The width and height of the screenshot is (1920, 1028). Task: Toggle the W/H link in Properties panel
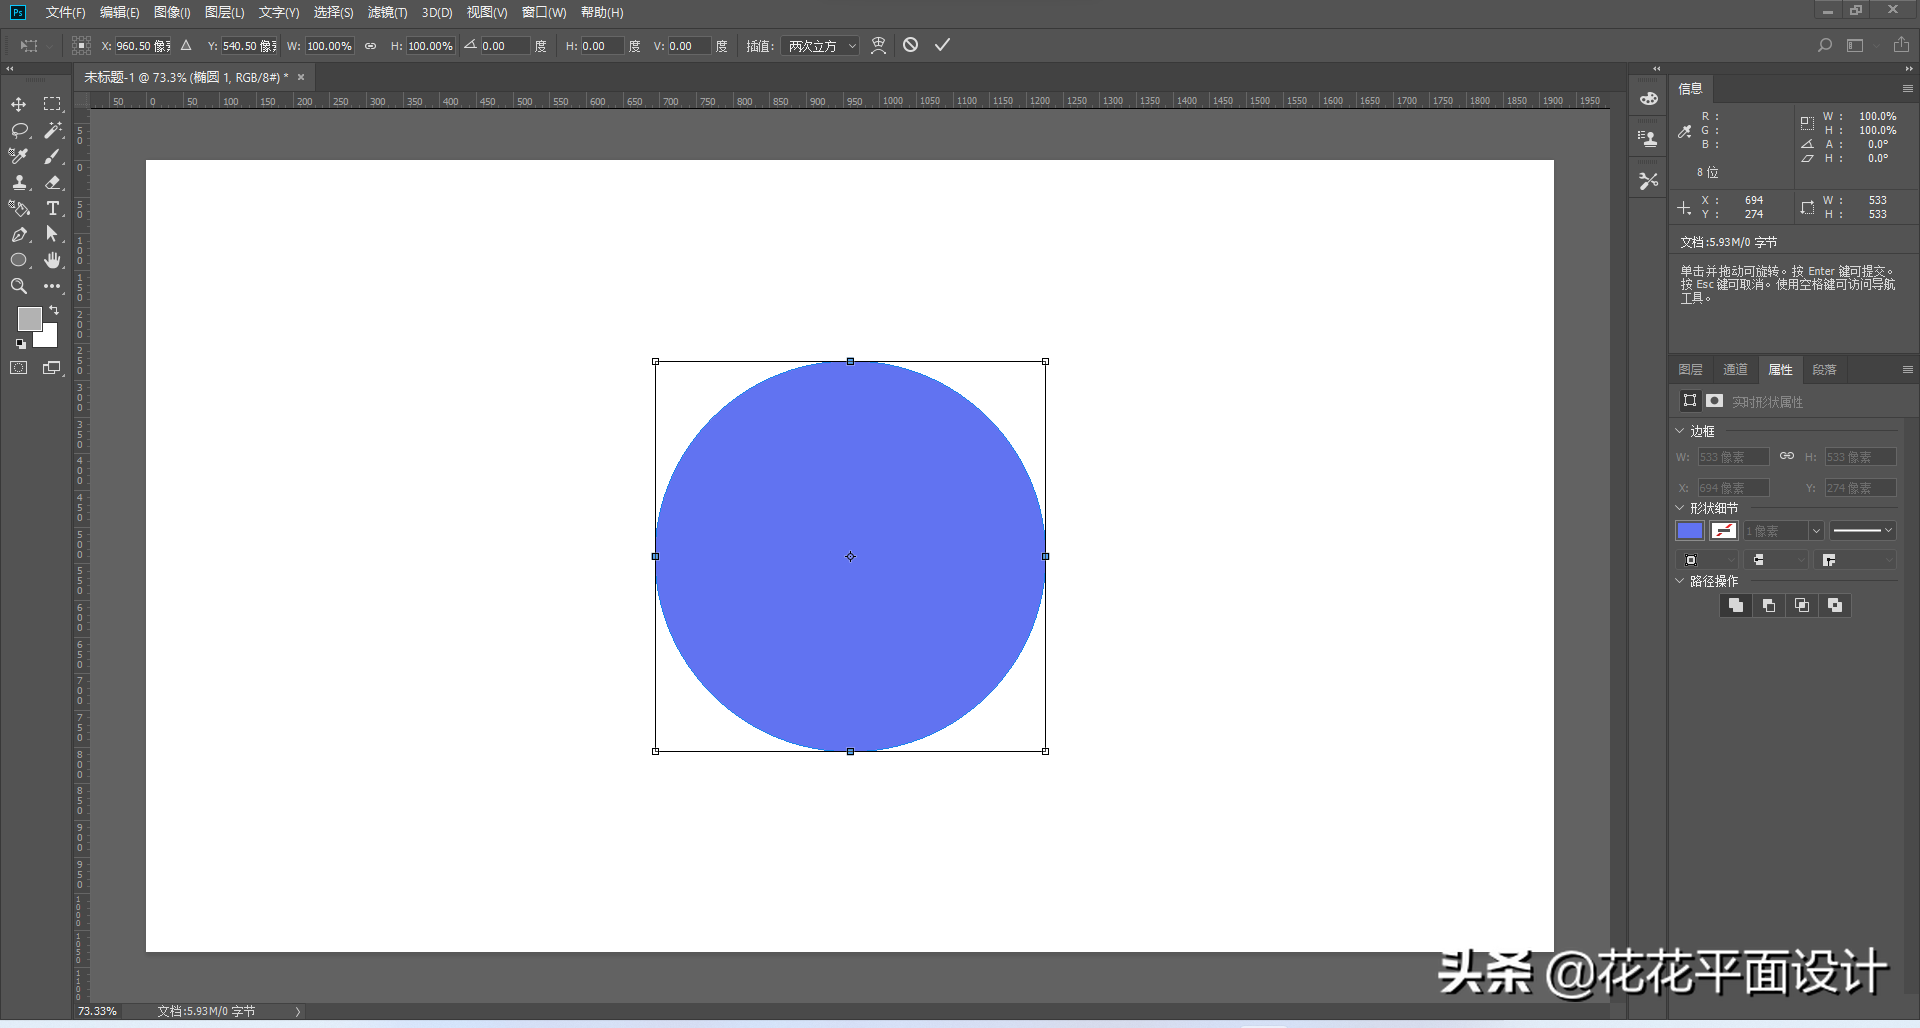[x=1786, y=456]
